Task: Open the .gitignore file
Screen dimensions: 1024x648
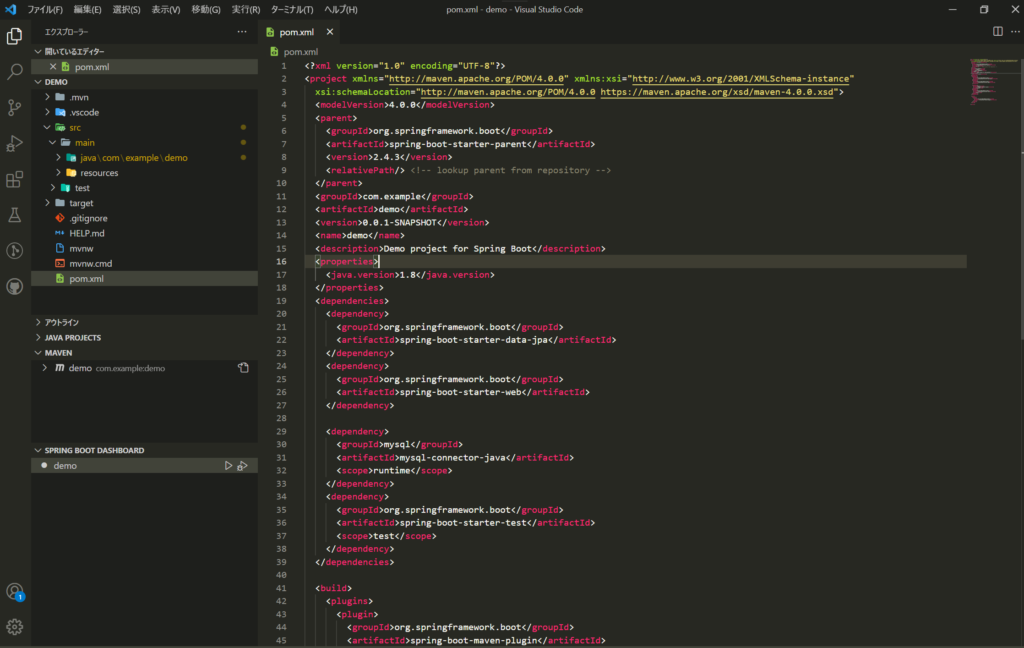Action: coord(144,218)
